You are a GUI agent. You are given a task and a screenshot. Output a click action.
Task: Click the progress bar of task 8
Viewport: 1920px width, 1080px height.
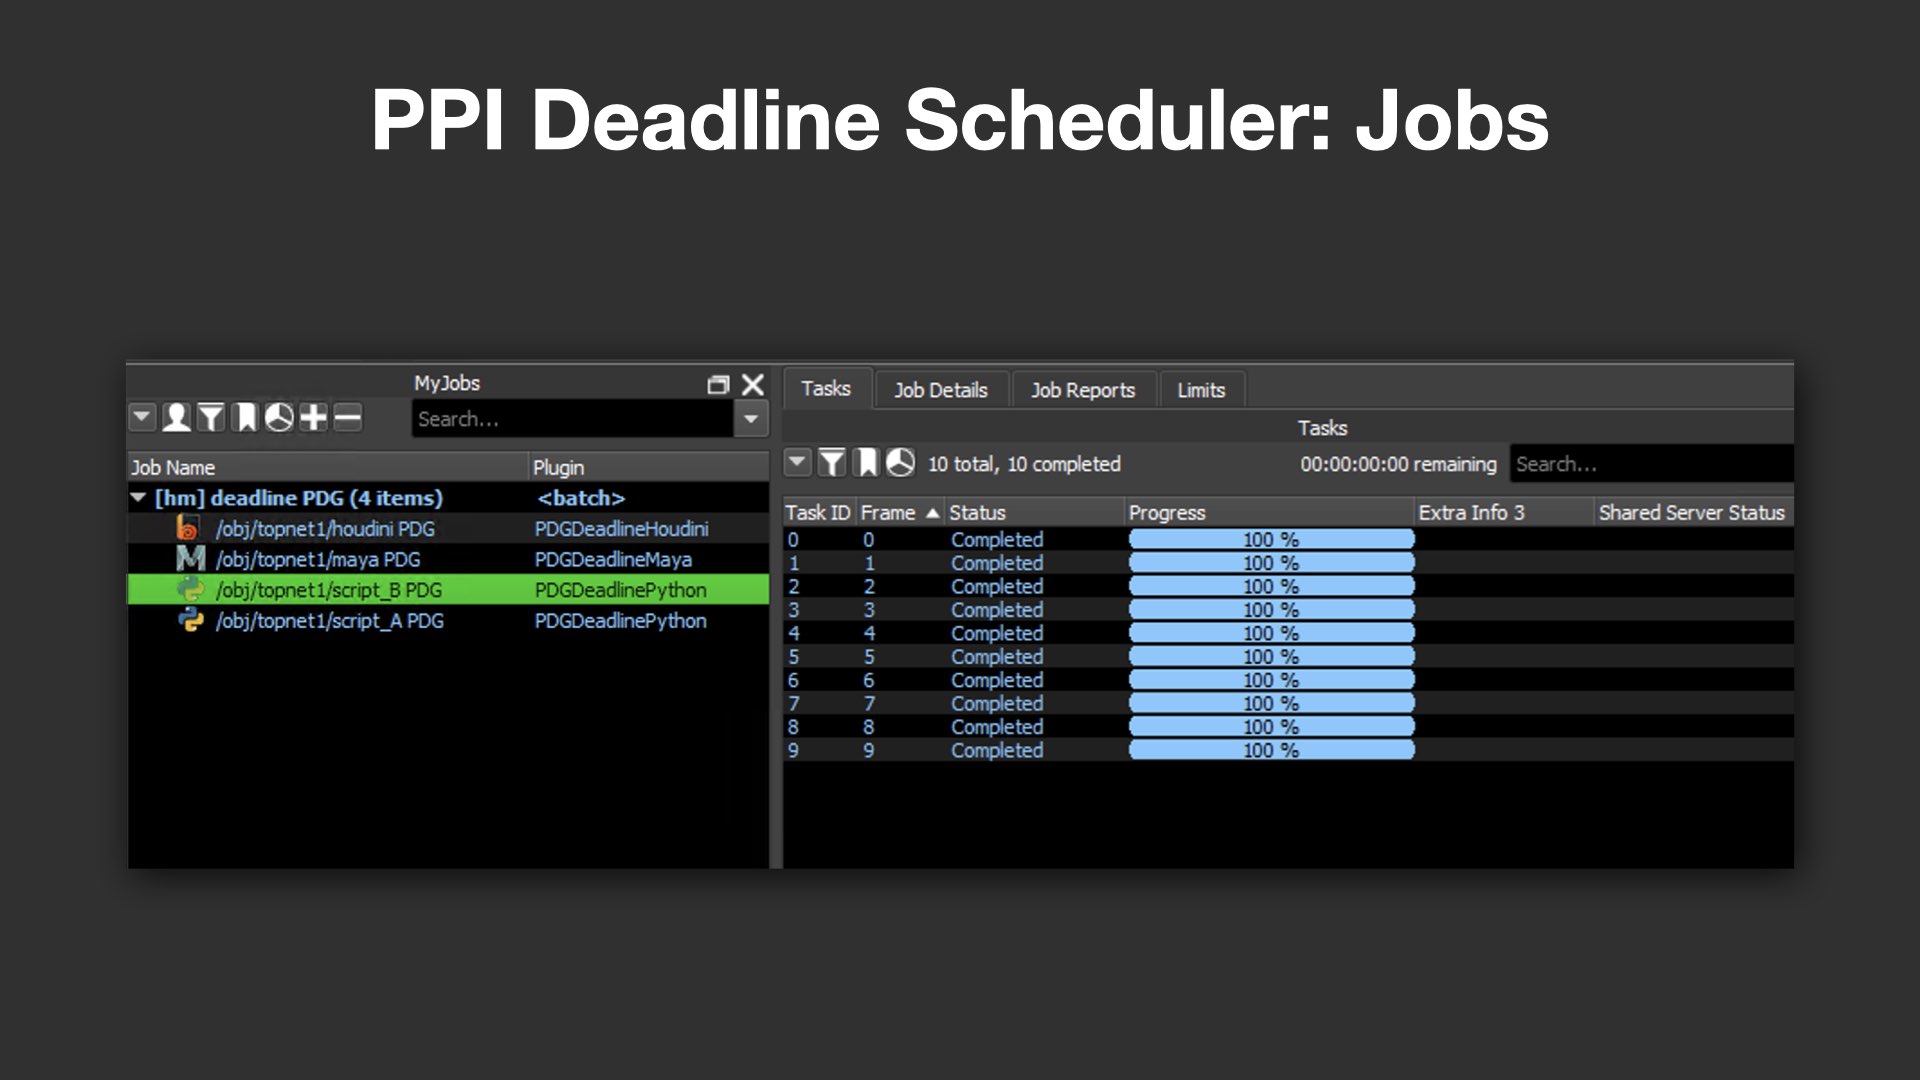click(1271, 727)
